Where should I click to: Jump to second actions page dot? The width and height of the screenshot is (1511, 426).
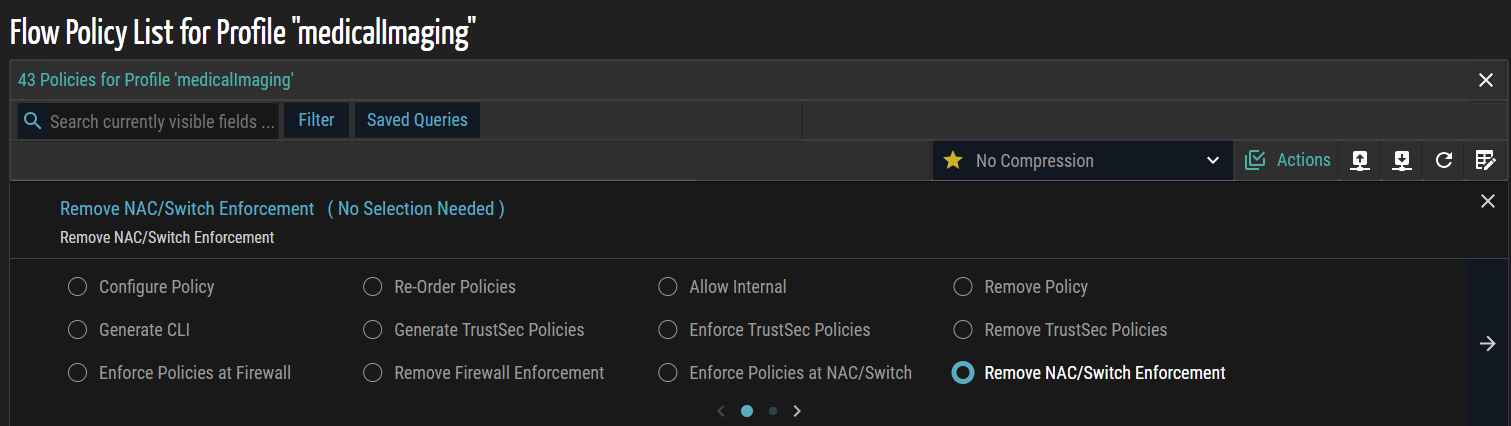coord(773,411)
